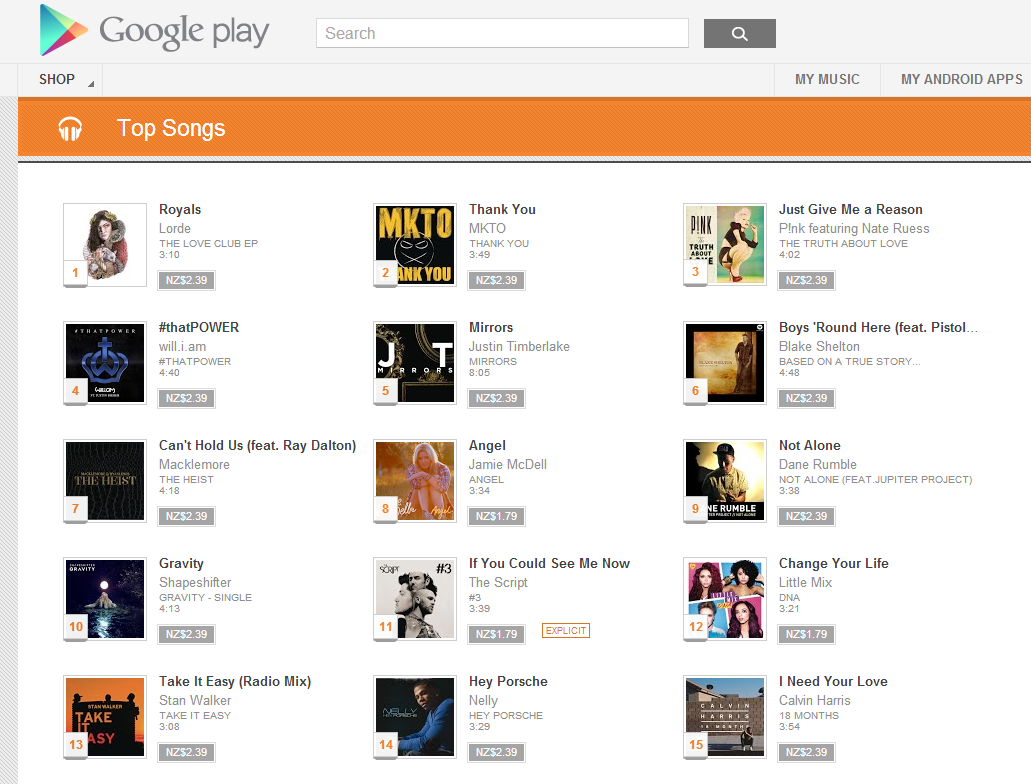Open the song "Mirrors"
This screenshot has height=784, width=1031.
click(492, 327)
